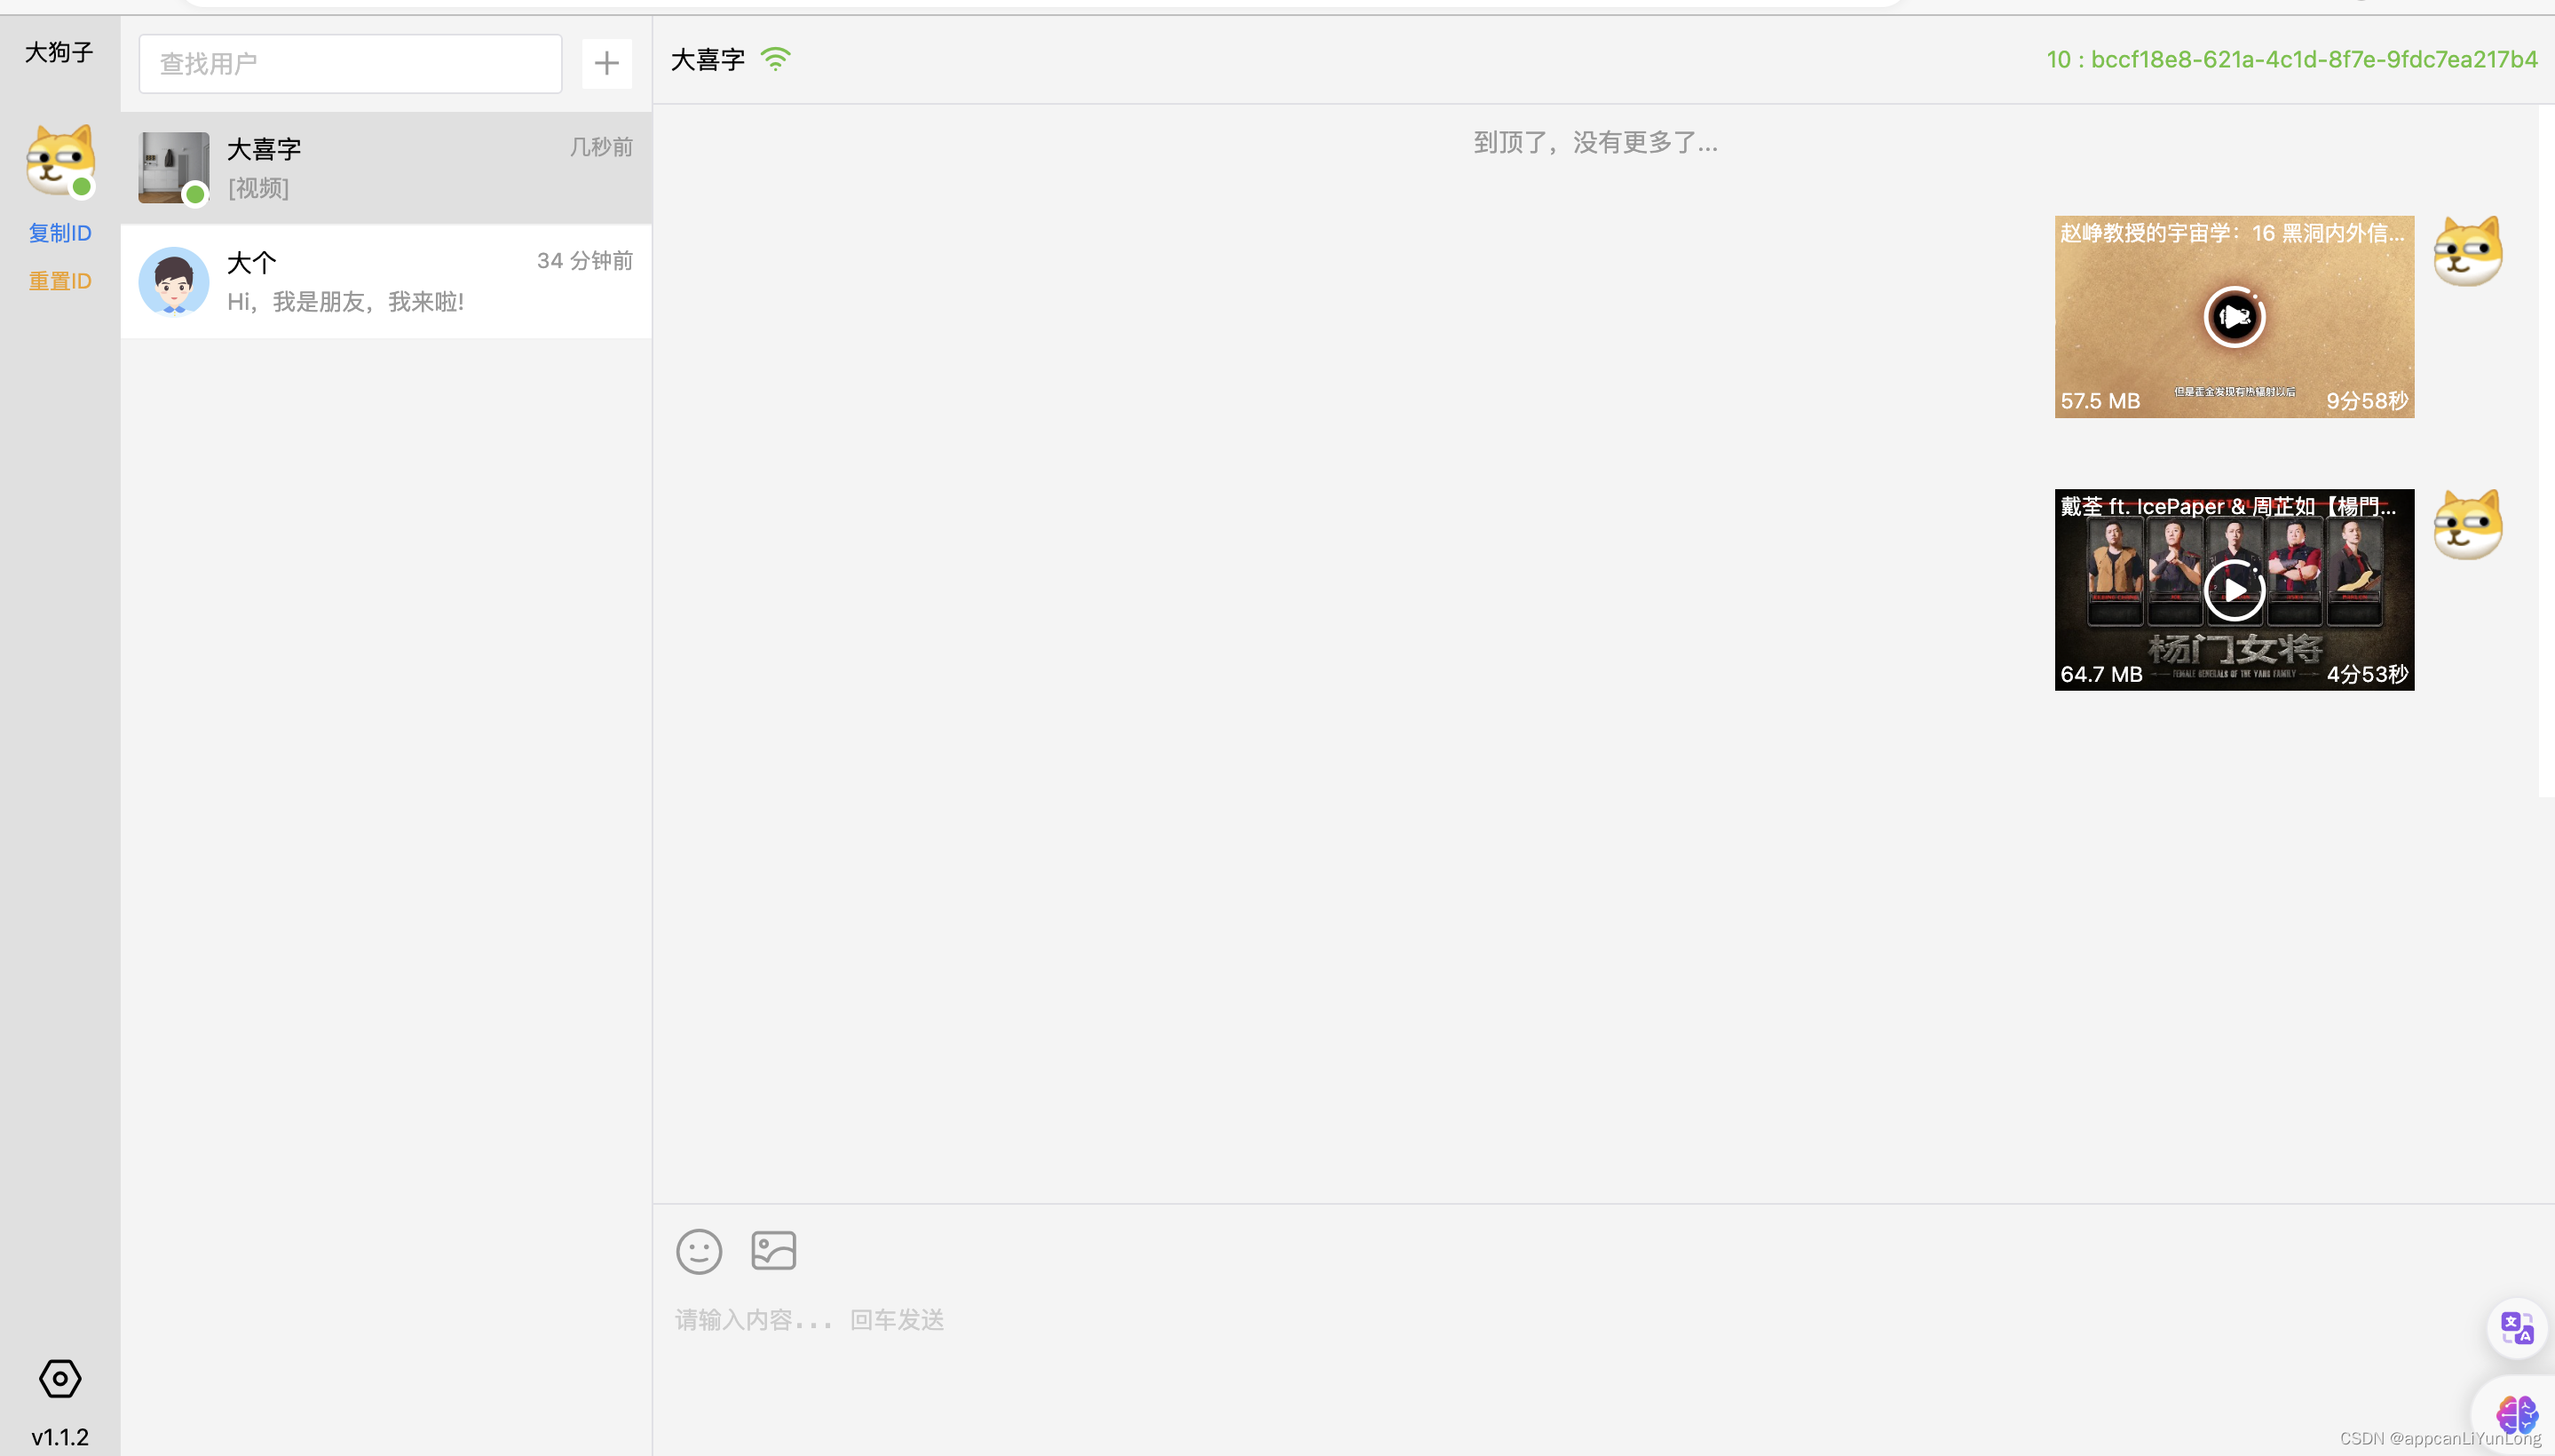2555x1456 pixels.
Task: Click the 大喜字 chat header name
Action: pyautogui.click(x=708, y=59)
